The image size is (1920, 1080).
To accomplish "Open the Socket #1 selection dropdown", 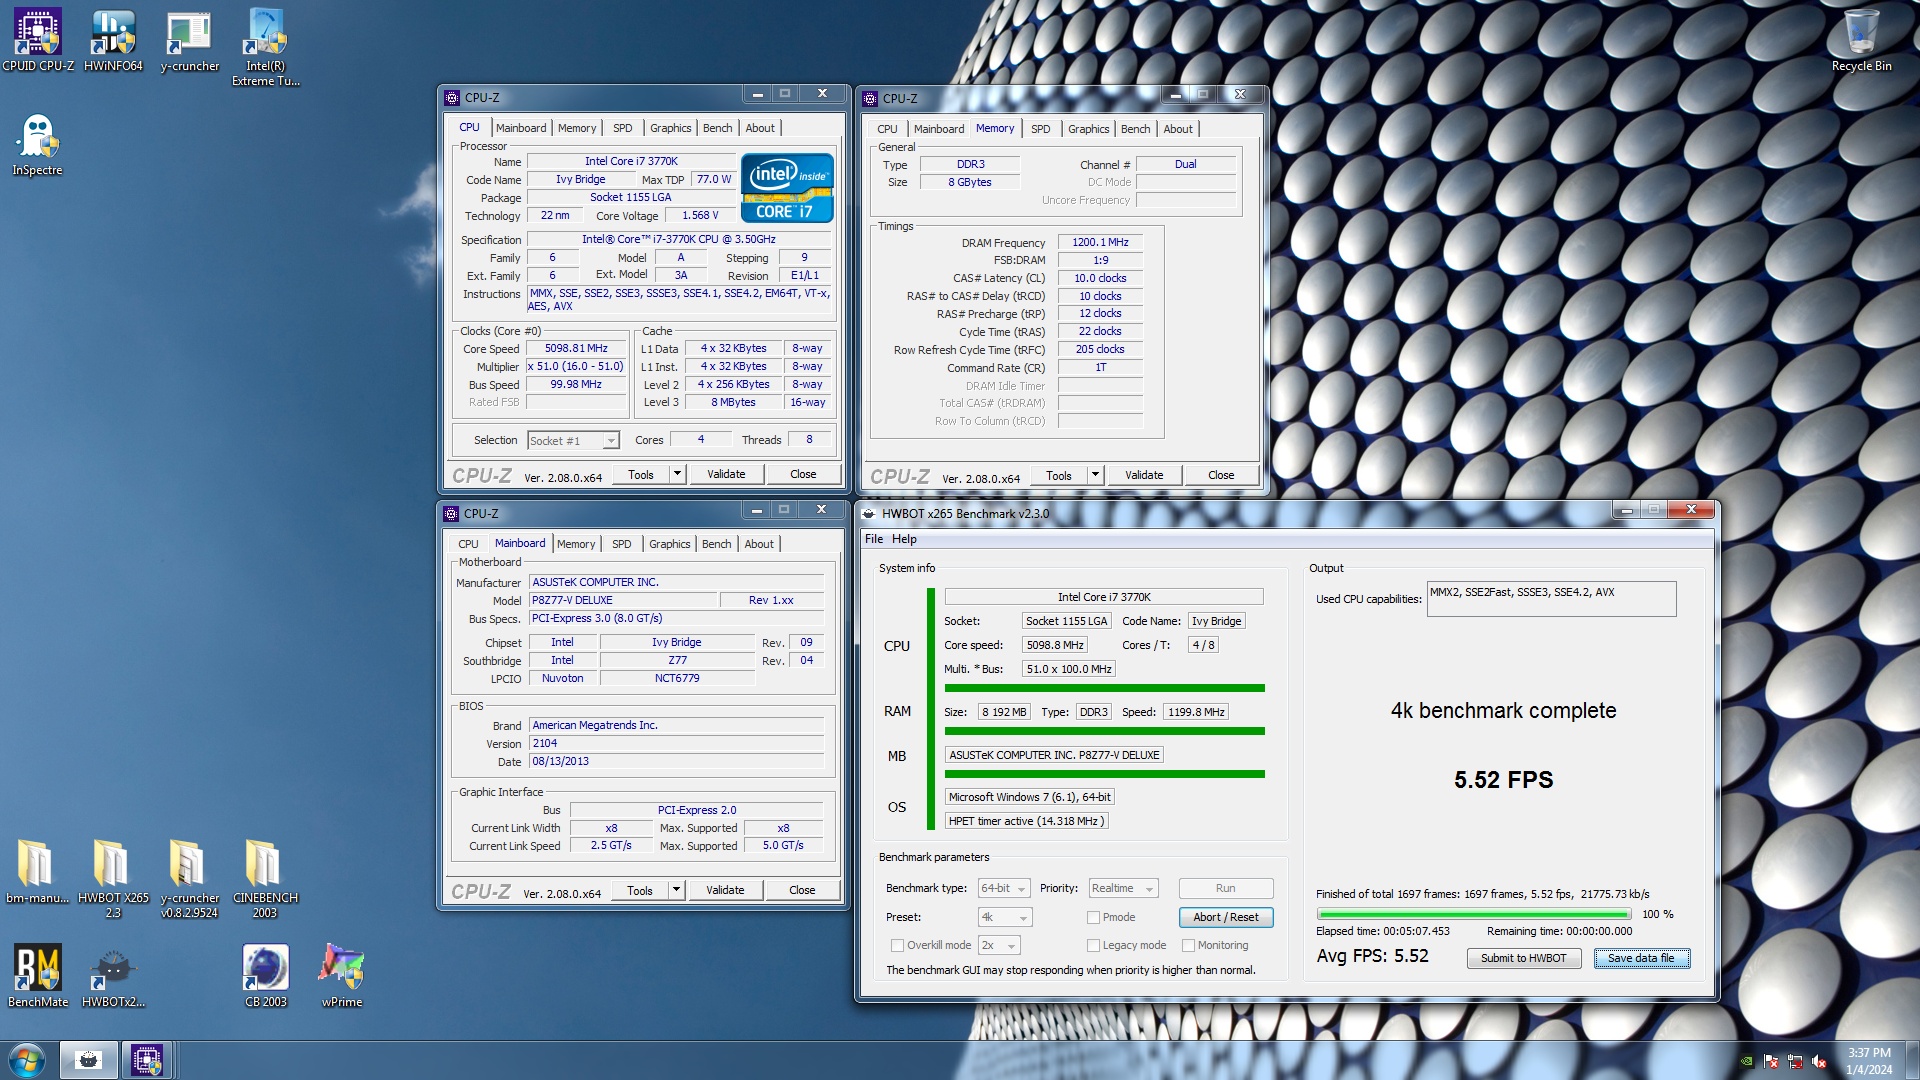I will (573, 440).
